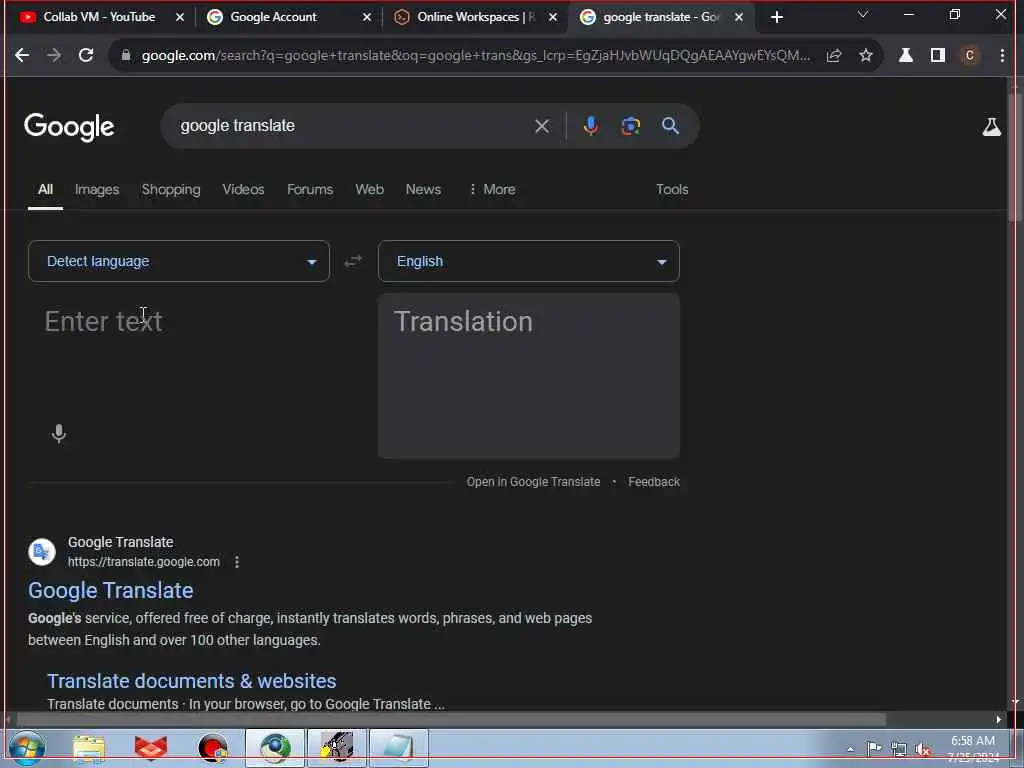Bookmark this page with the star icon
Image resolution: width=1024 pixels, height=768 pixels.
(x=866, y=56)
